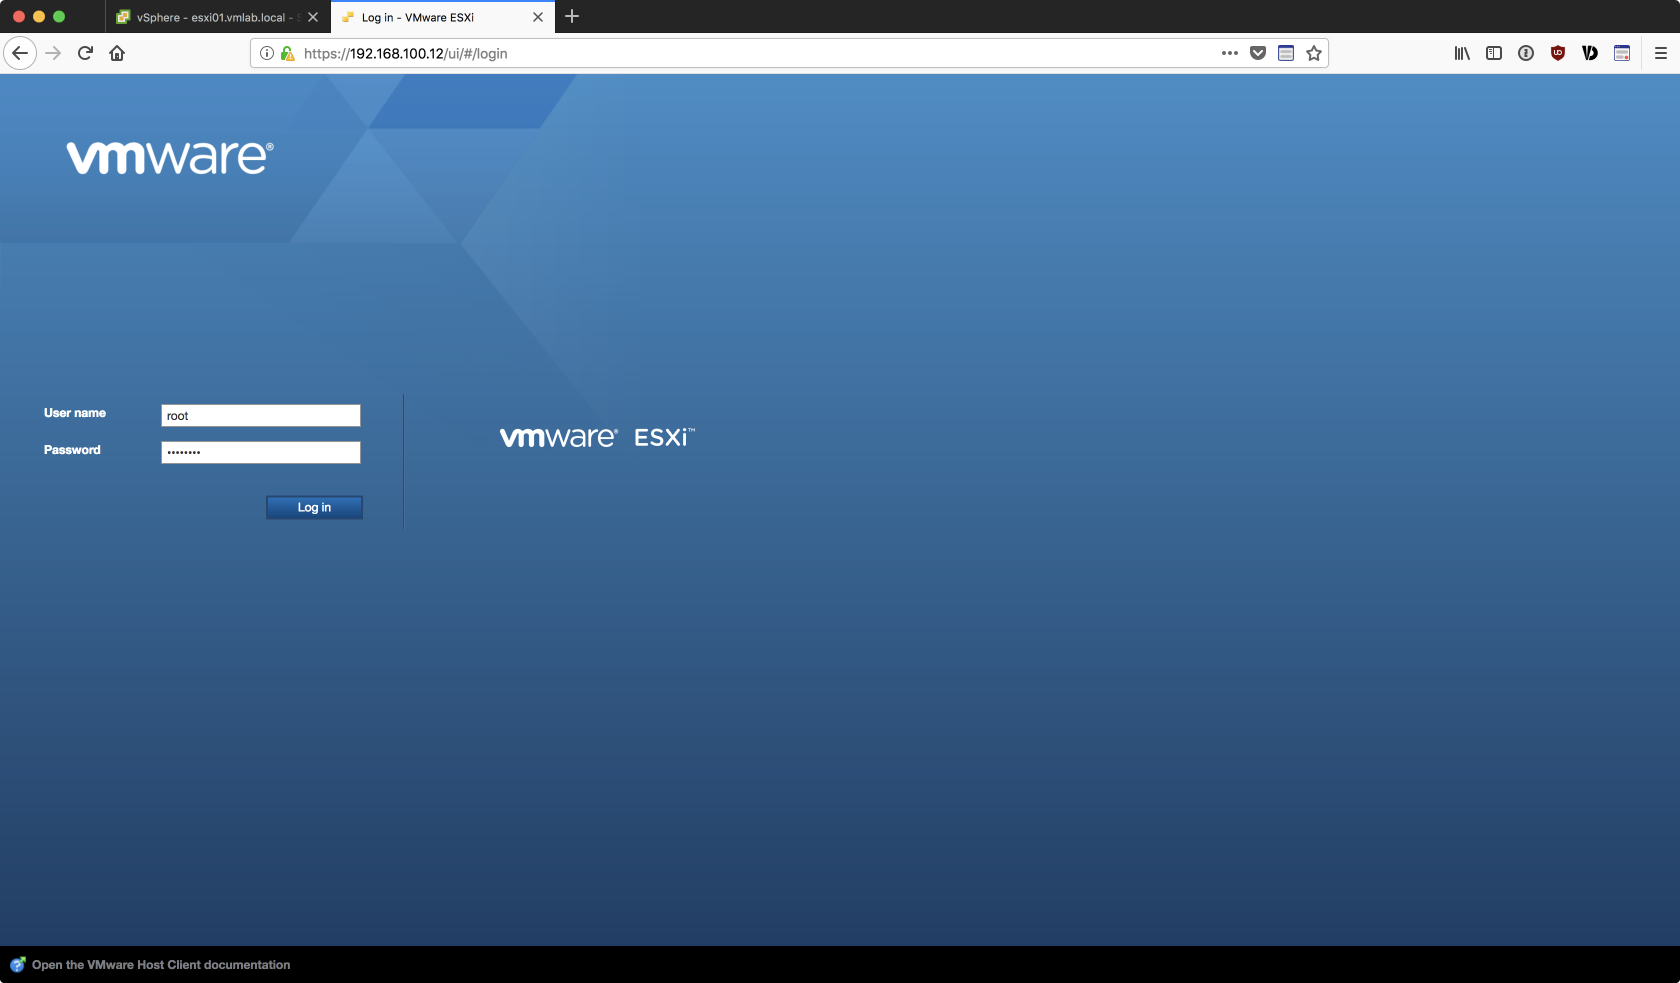The image size is (1680, 983).
Task: Open the Firefox hamburger menu
Action: [x=1661, y=53]
